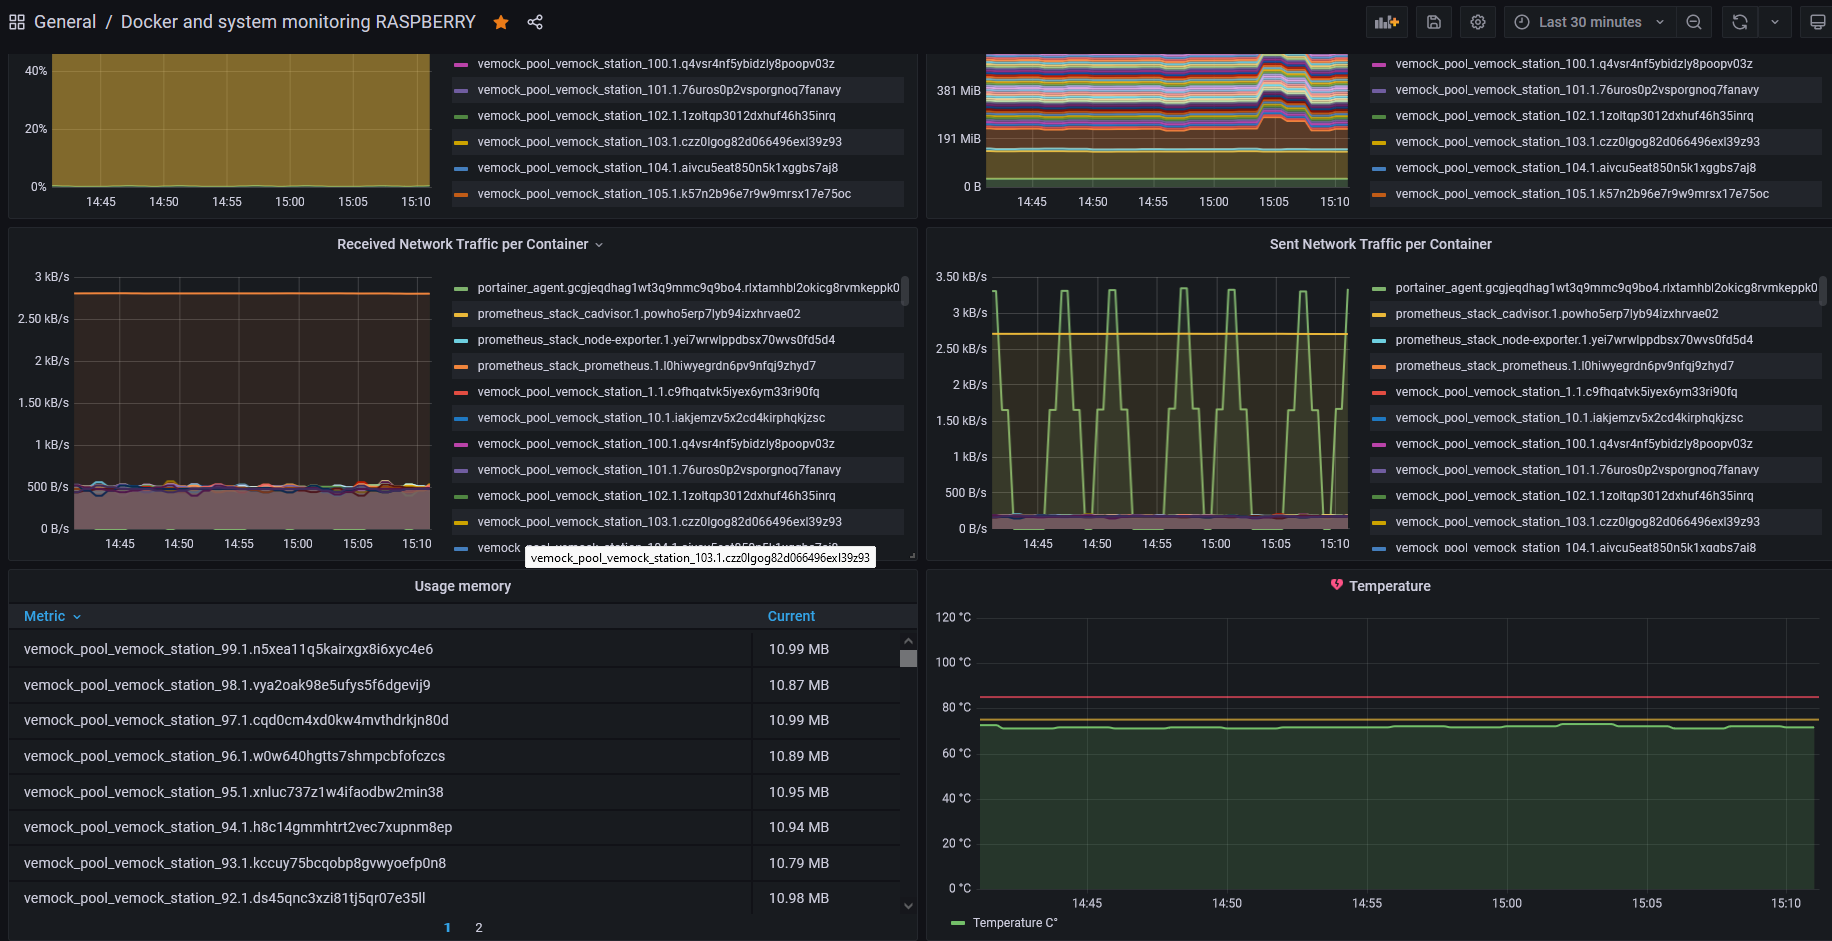Open the dashboards grid icon
1832x941 pixels.
17,22
